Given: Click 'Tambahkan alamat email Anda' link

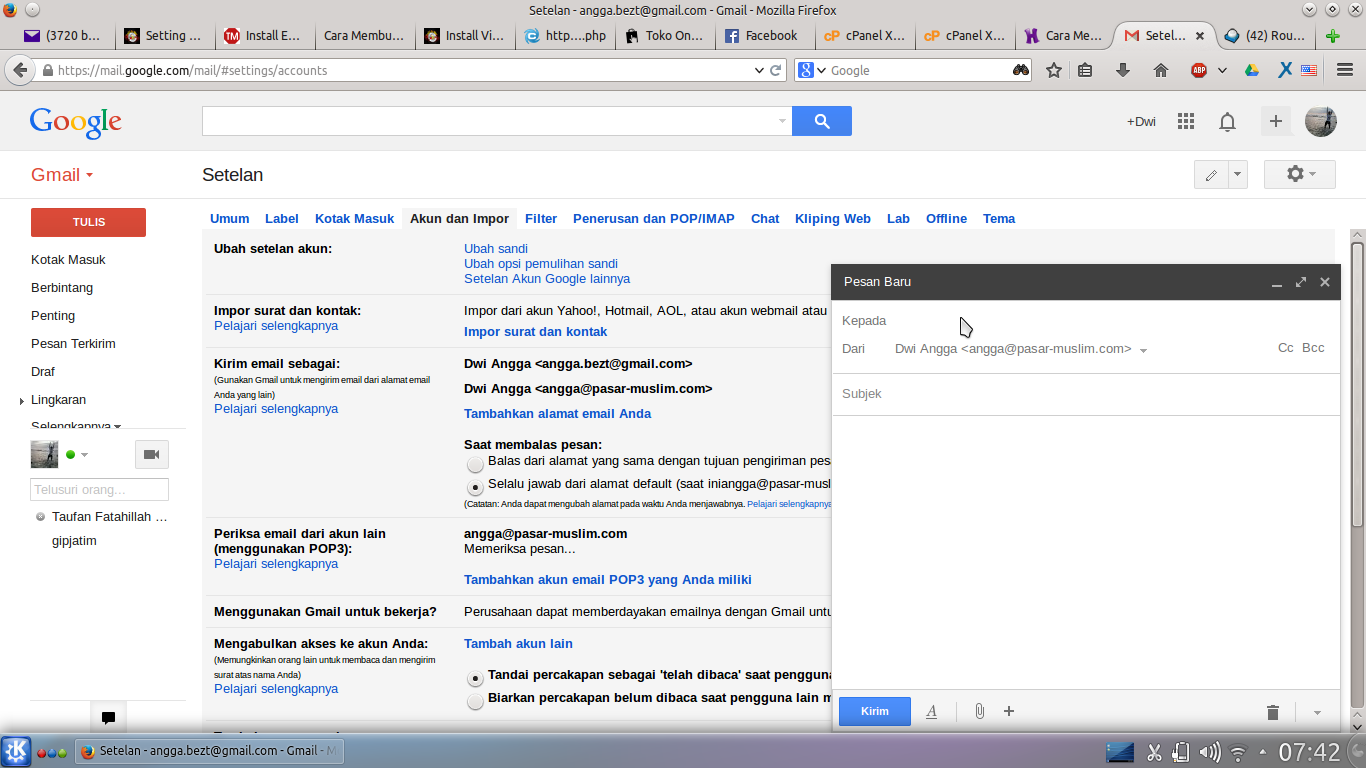Looking at the screenshot, I should pos(557,414).
